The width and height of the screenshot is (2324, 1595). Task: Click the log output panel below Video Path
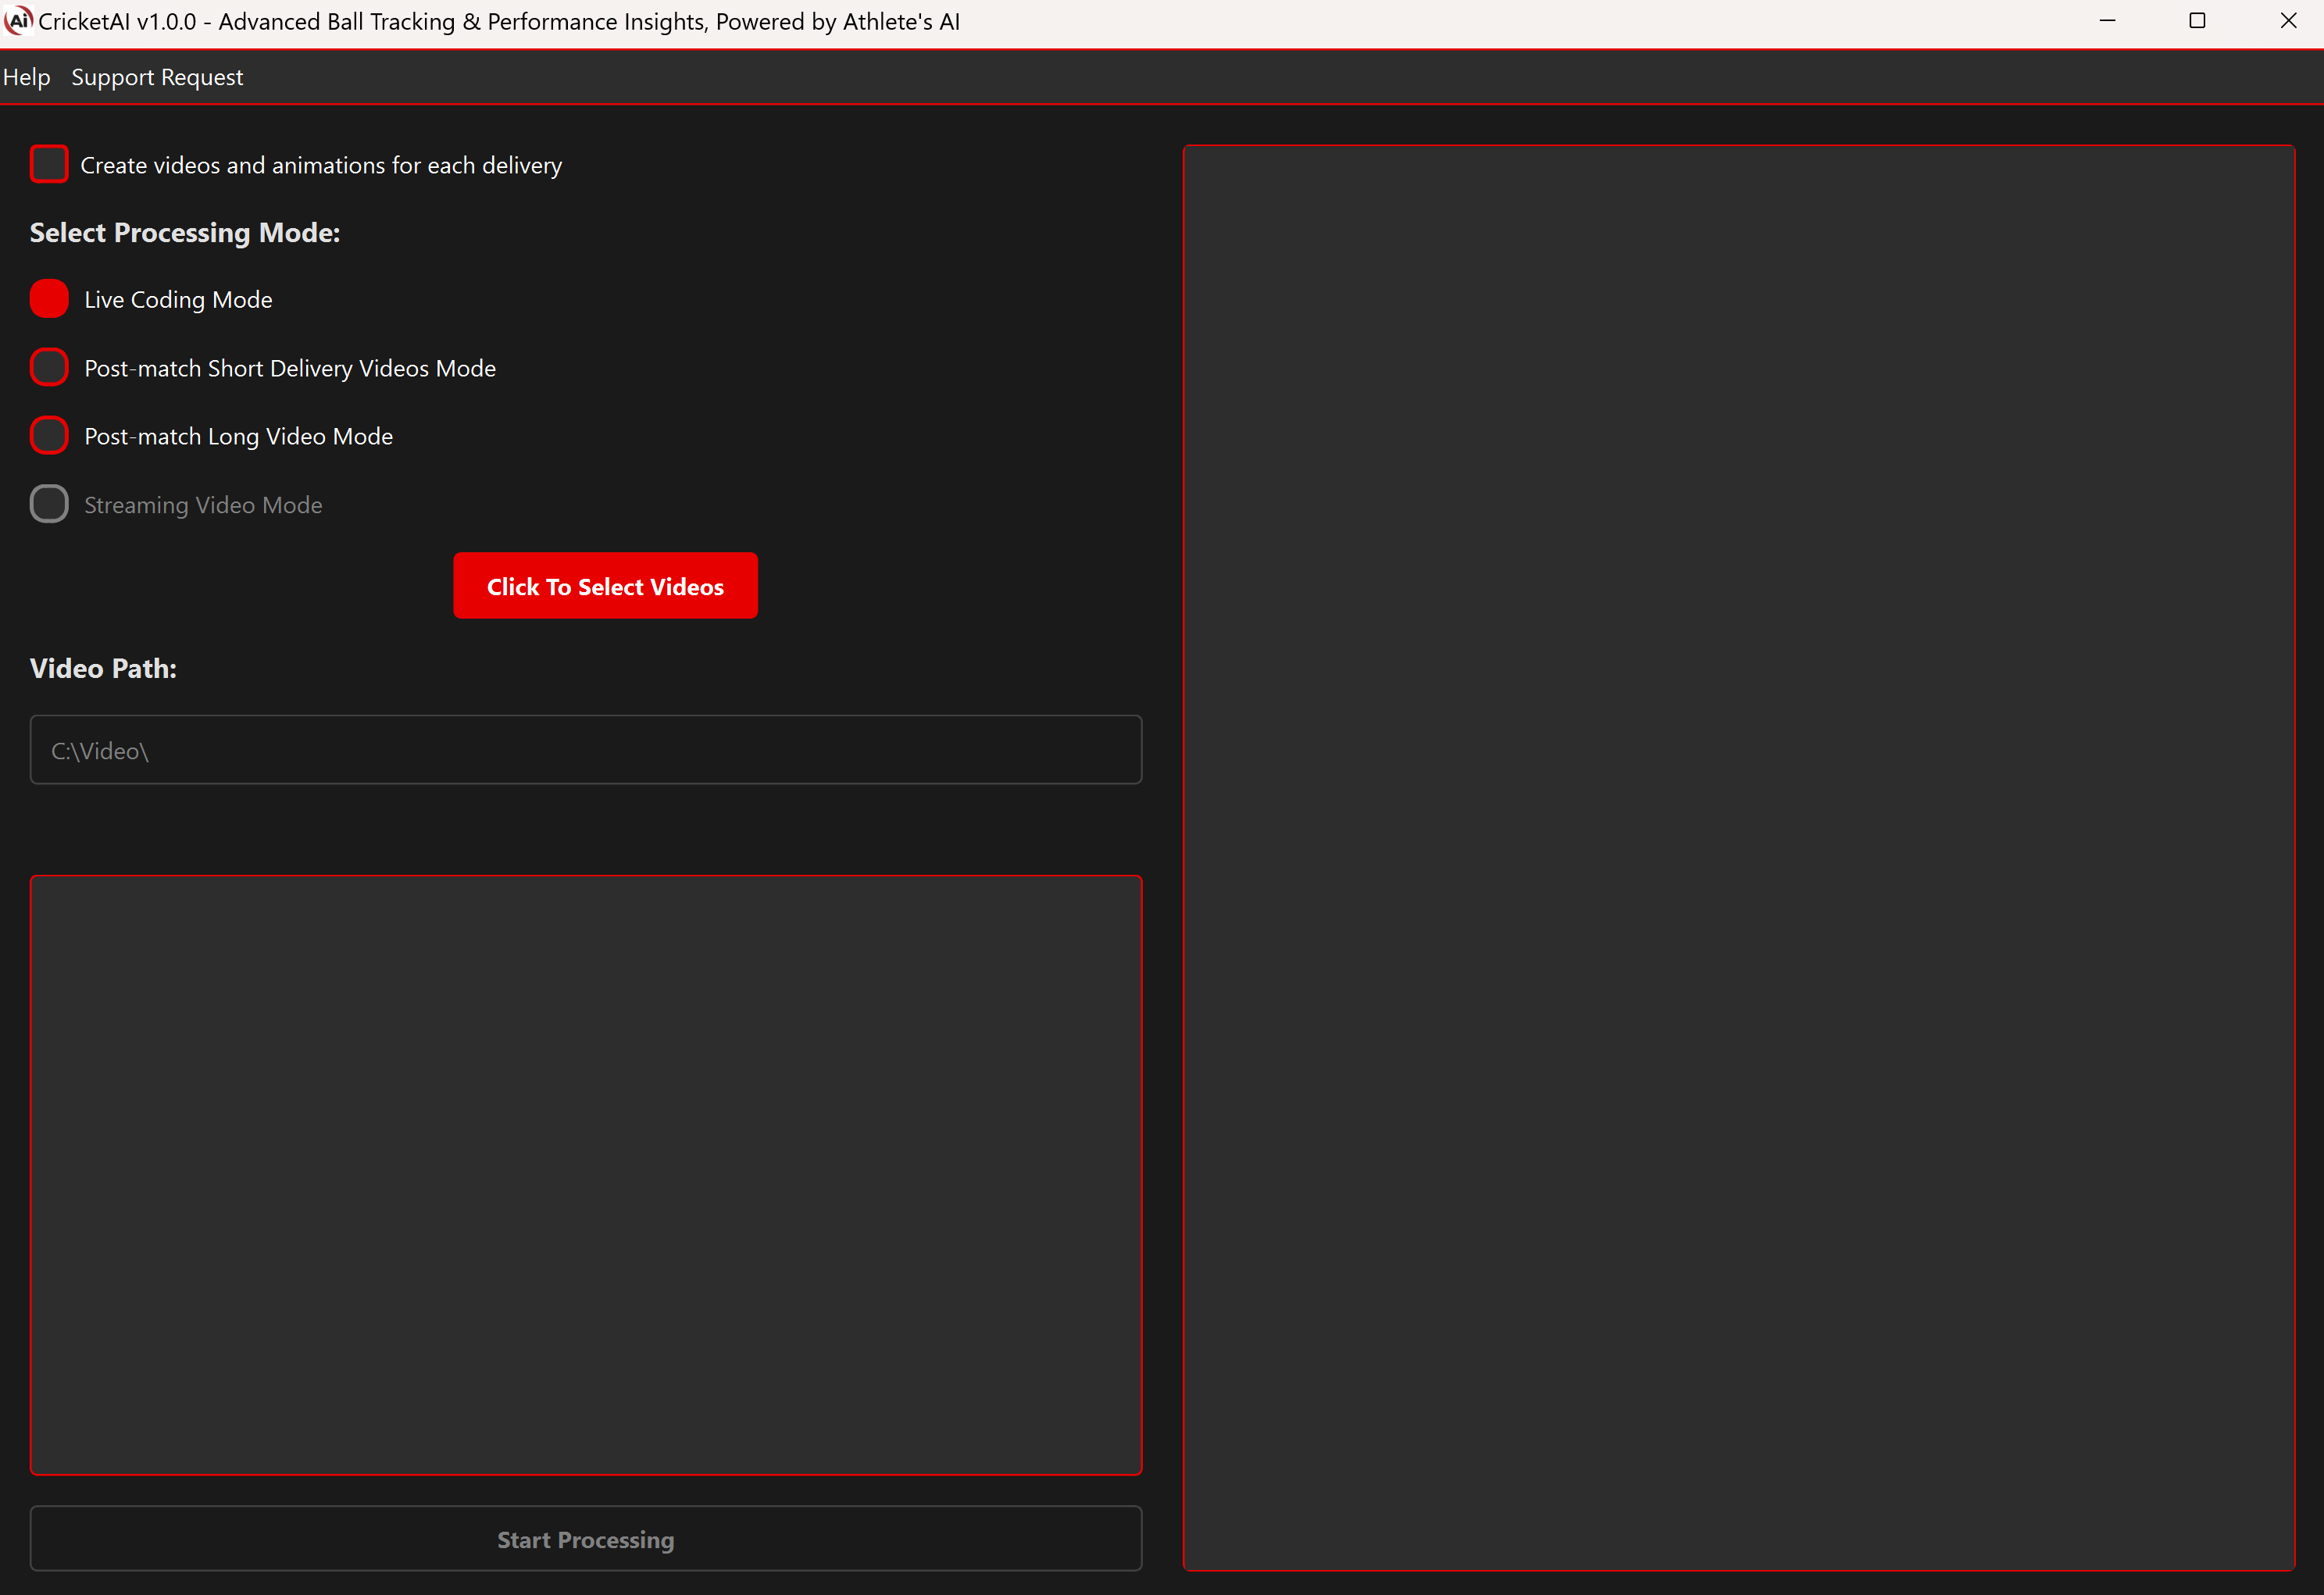tap(586, 1175)
